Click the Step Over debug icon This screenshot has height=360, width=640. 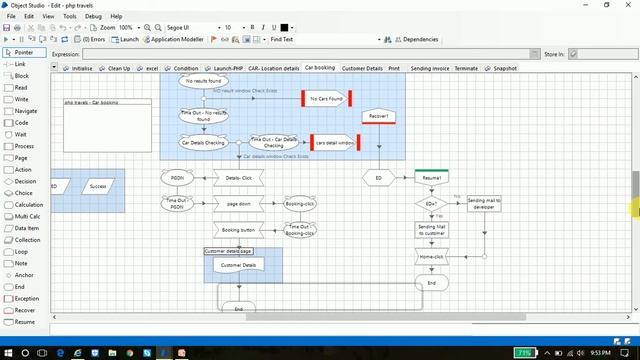point(42,40)
